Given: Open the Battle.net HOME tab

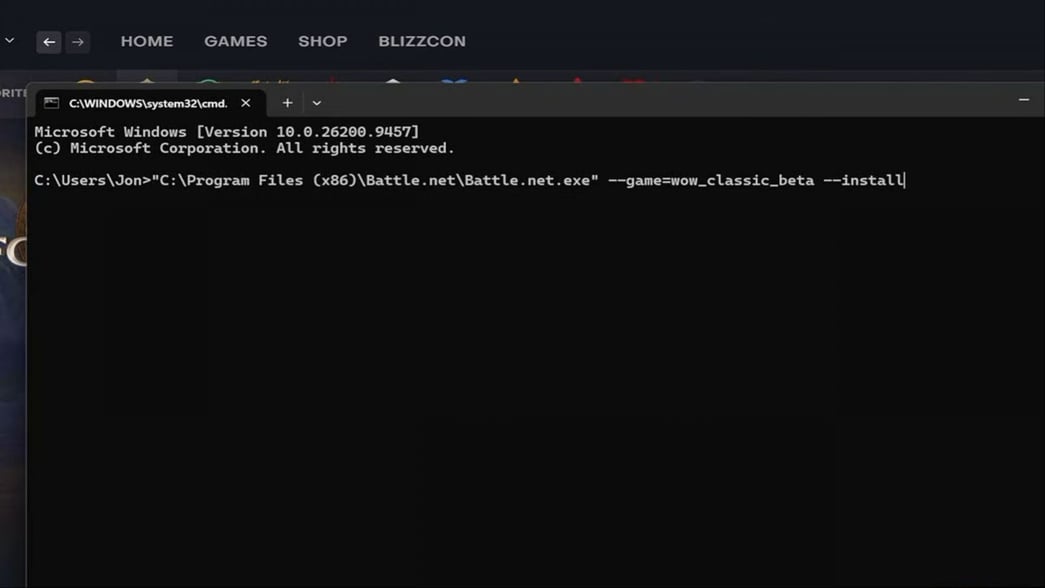Looking at the screenshot, I should (x=147, y=41).
